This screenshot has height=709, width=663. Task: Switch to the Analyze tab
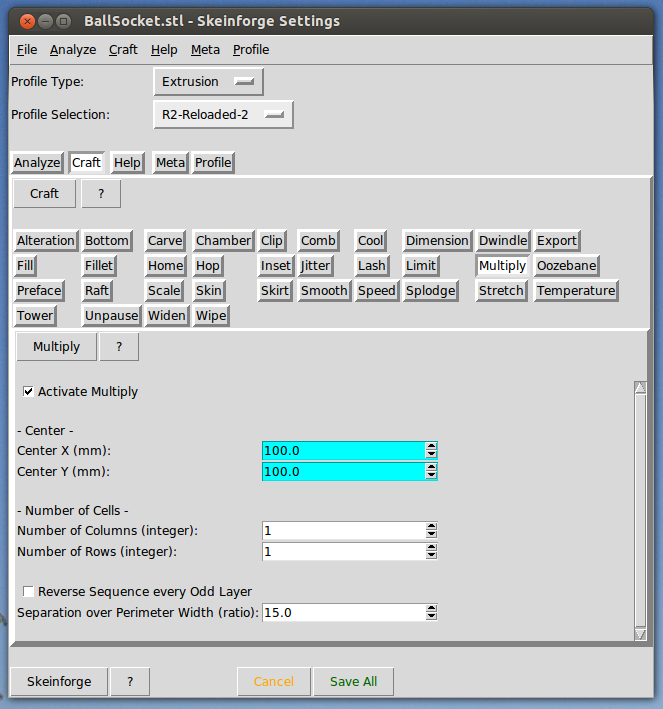37,162
